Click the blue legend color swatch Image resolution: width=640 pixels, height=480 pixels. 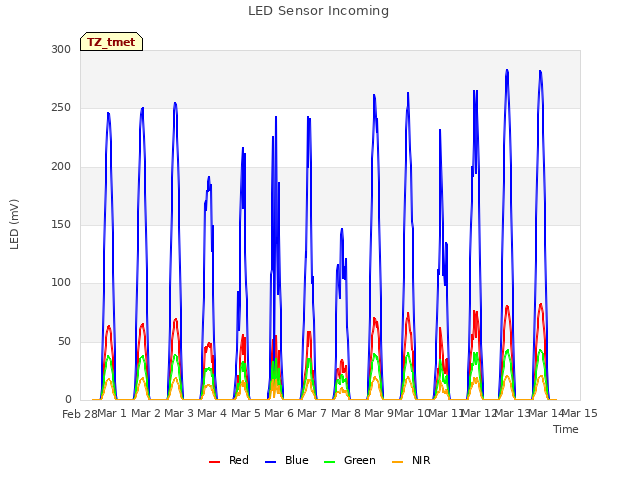[271, 462]
